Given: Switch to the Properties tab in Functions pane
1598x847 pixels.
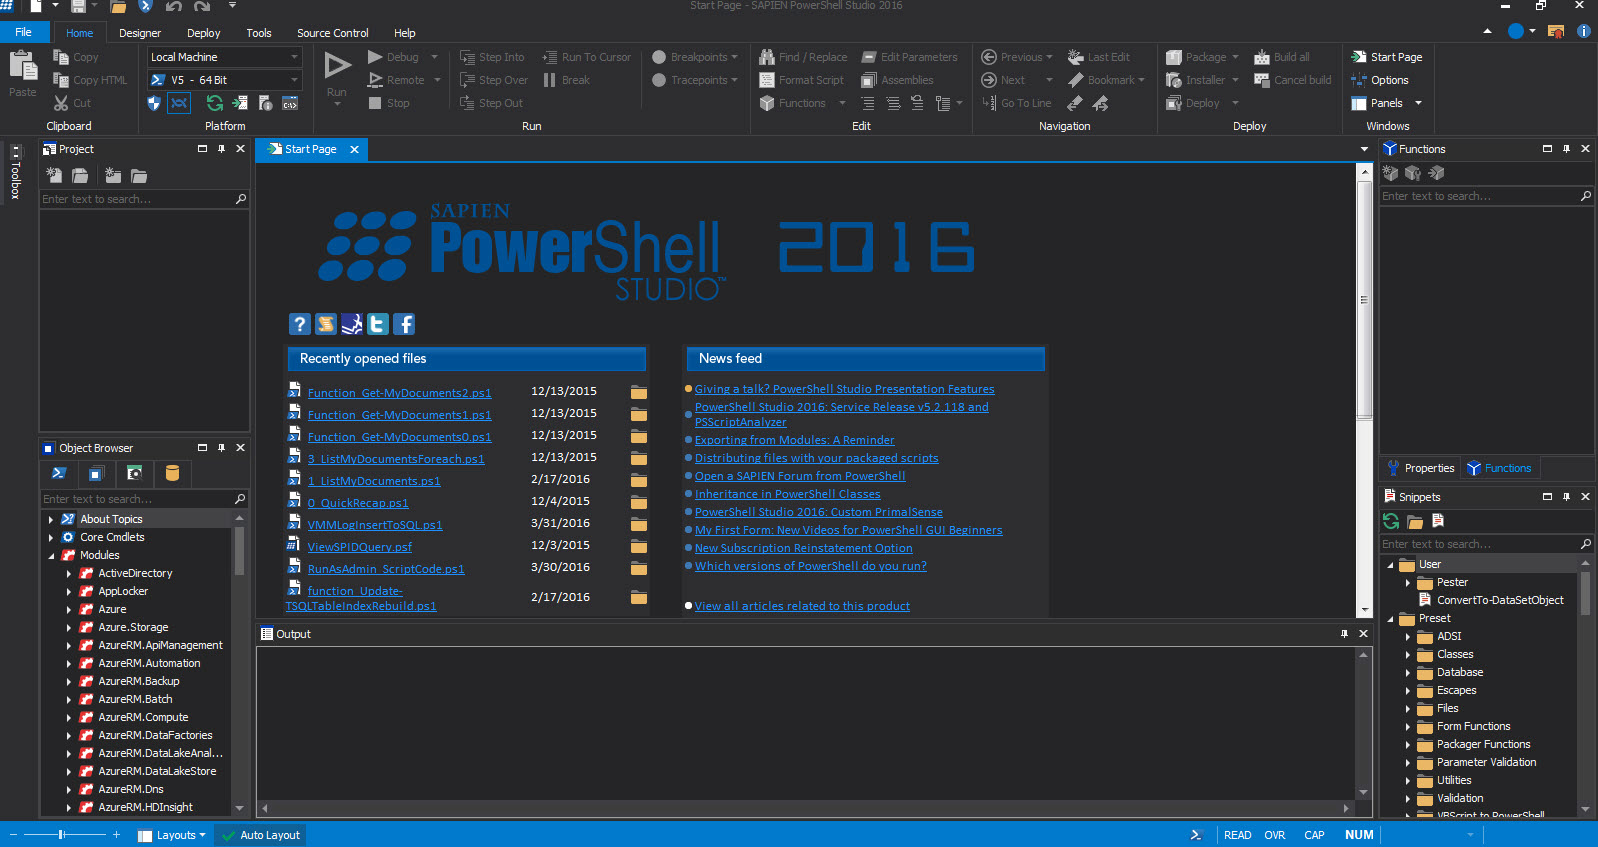Looking at the screenshot, I should coord(1420,468).
